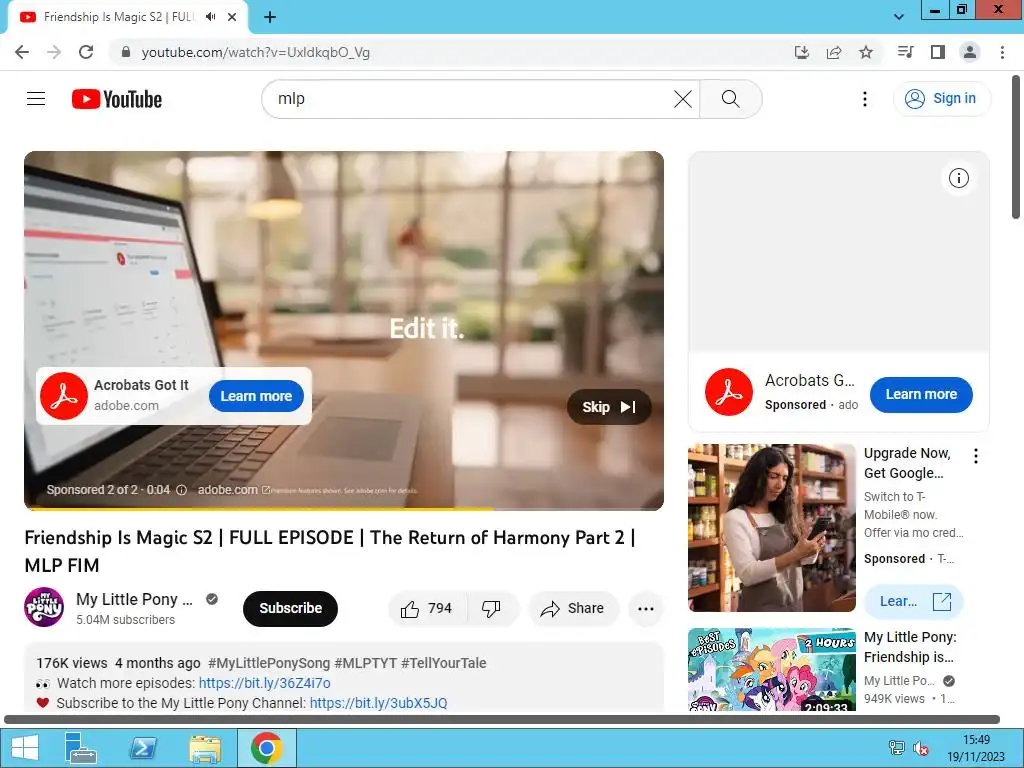This screenshot has height=768, width=1024.
Task: Open ad info icon in sidebar ad
Action: click(x=958, y=178)
